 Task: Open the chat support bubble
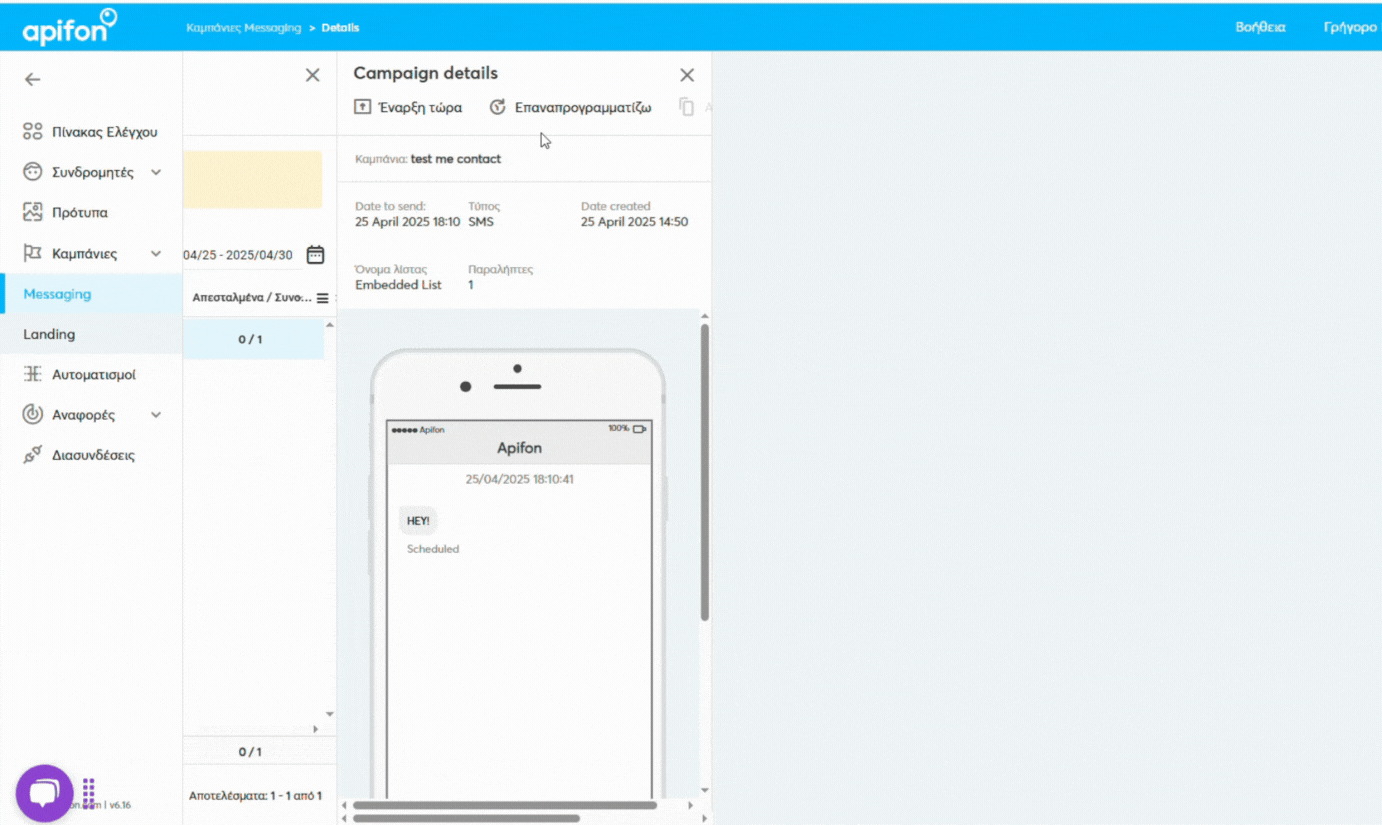[x=44, y=794]
